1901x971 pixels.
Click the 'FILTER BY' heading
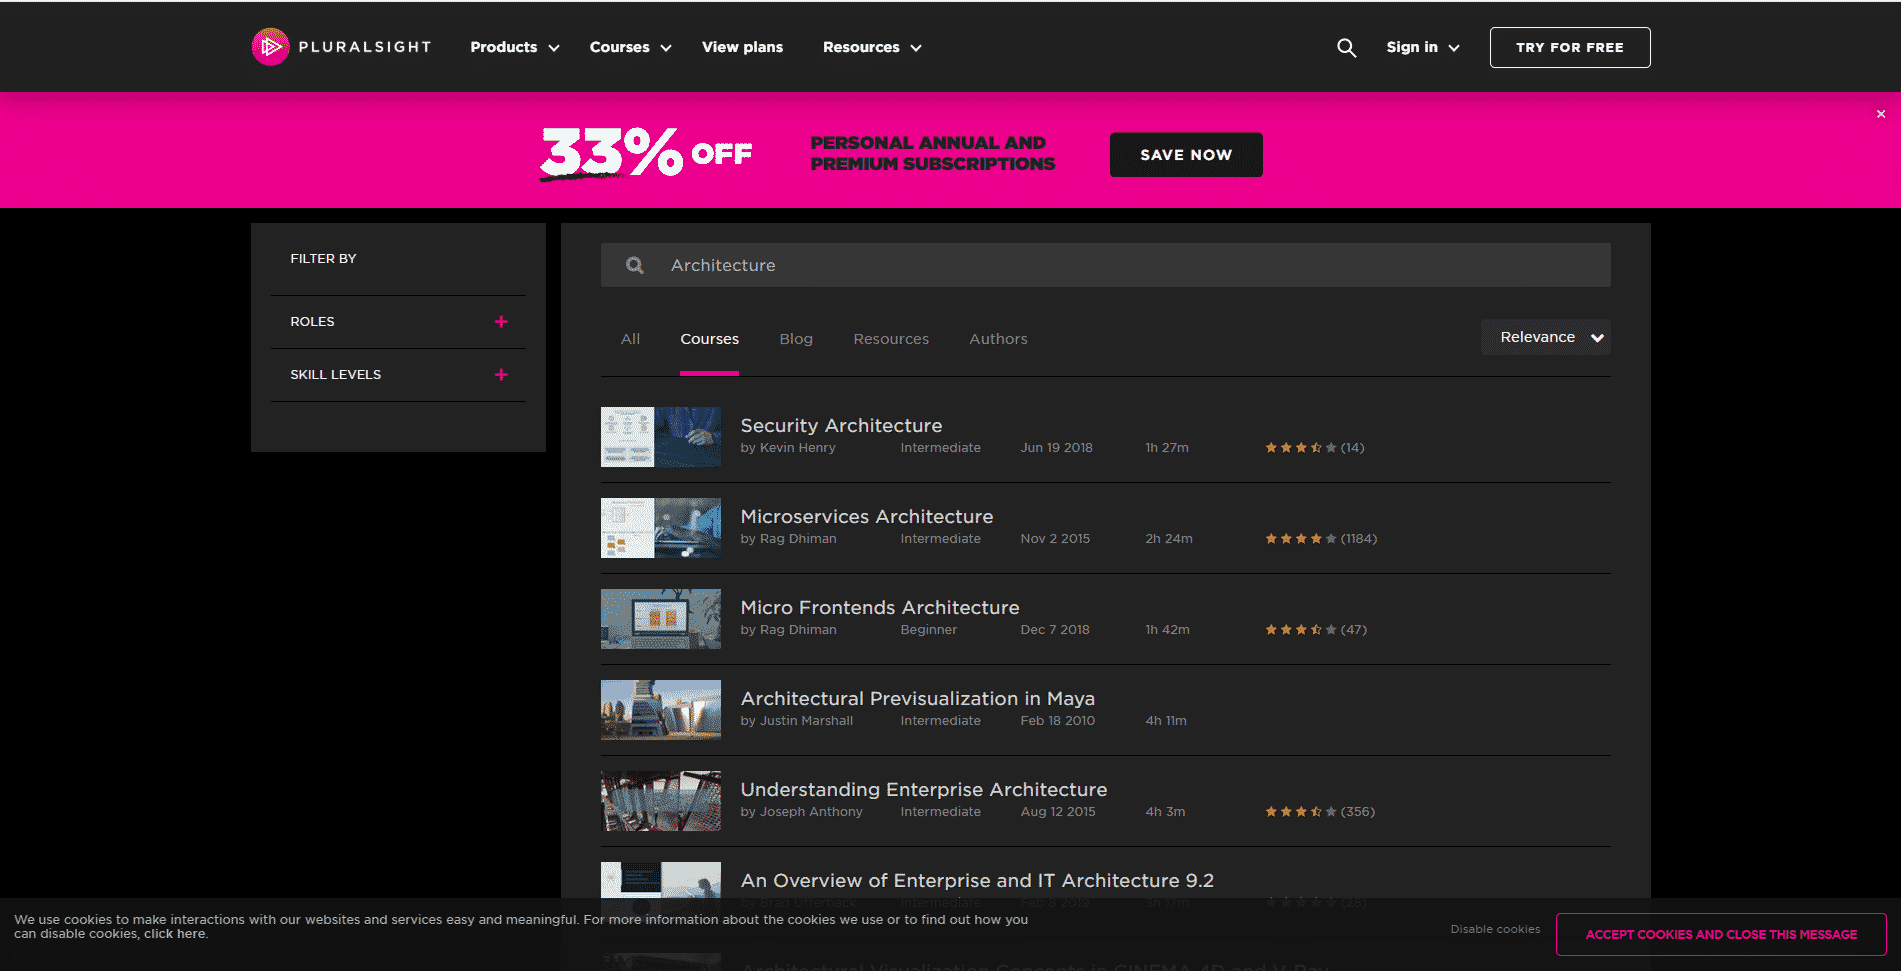tap(323, 259)
